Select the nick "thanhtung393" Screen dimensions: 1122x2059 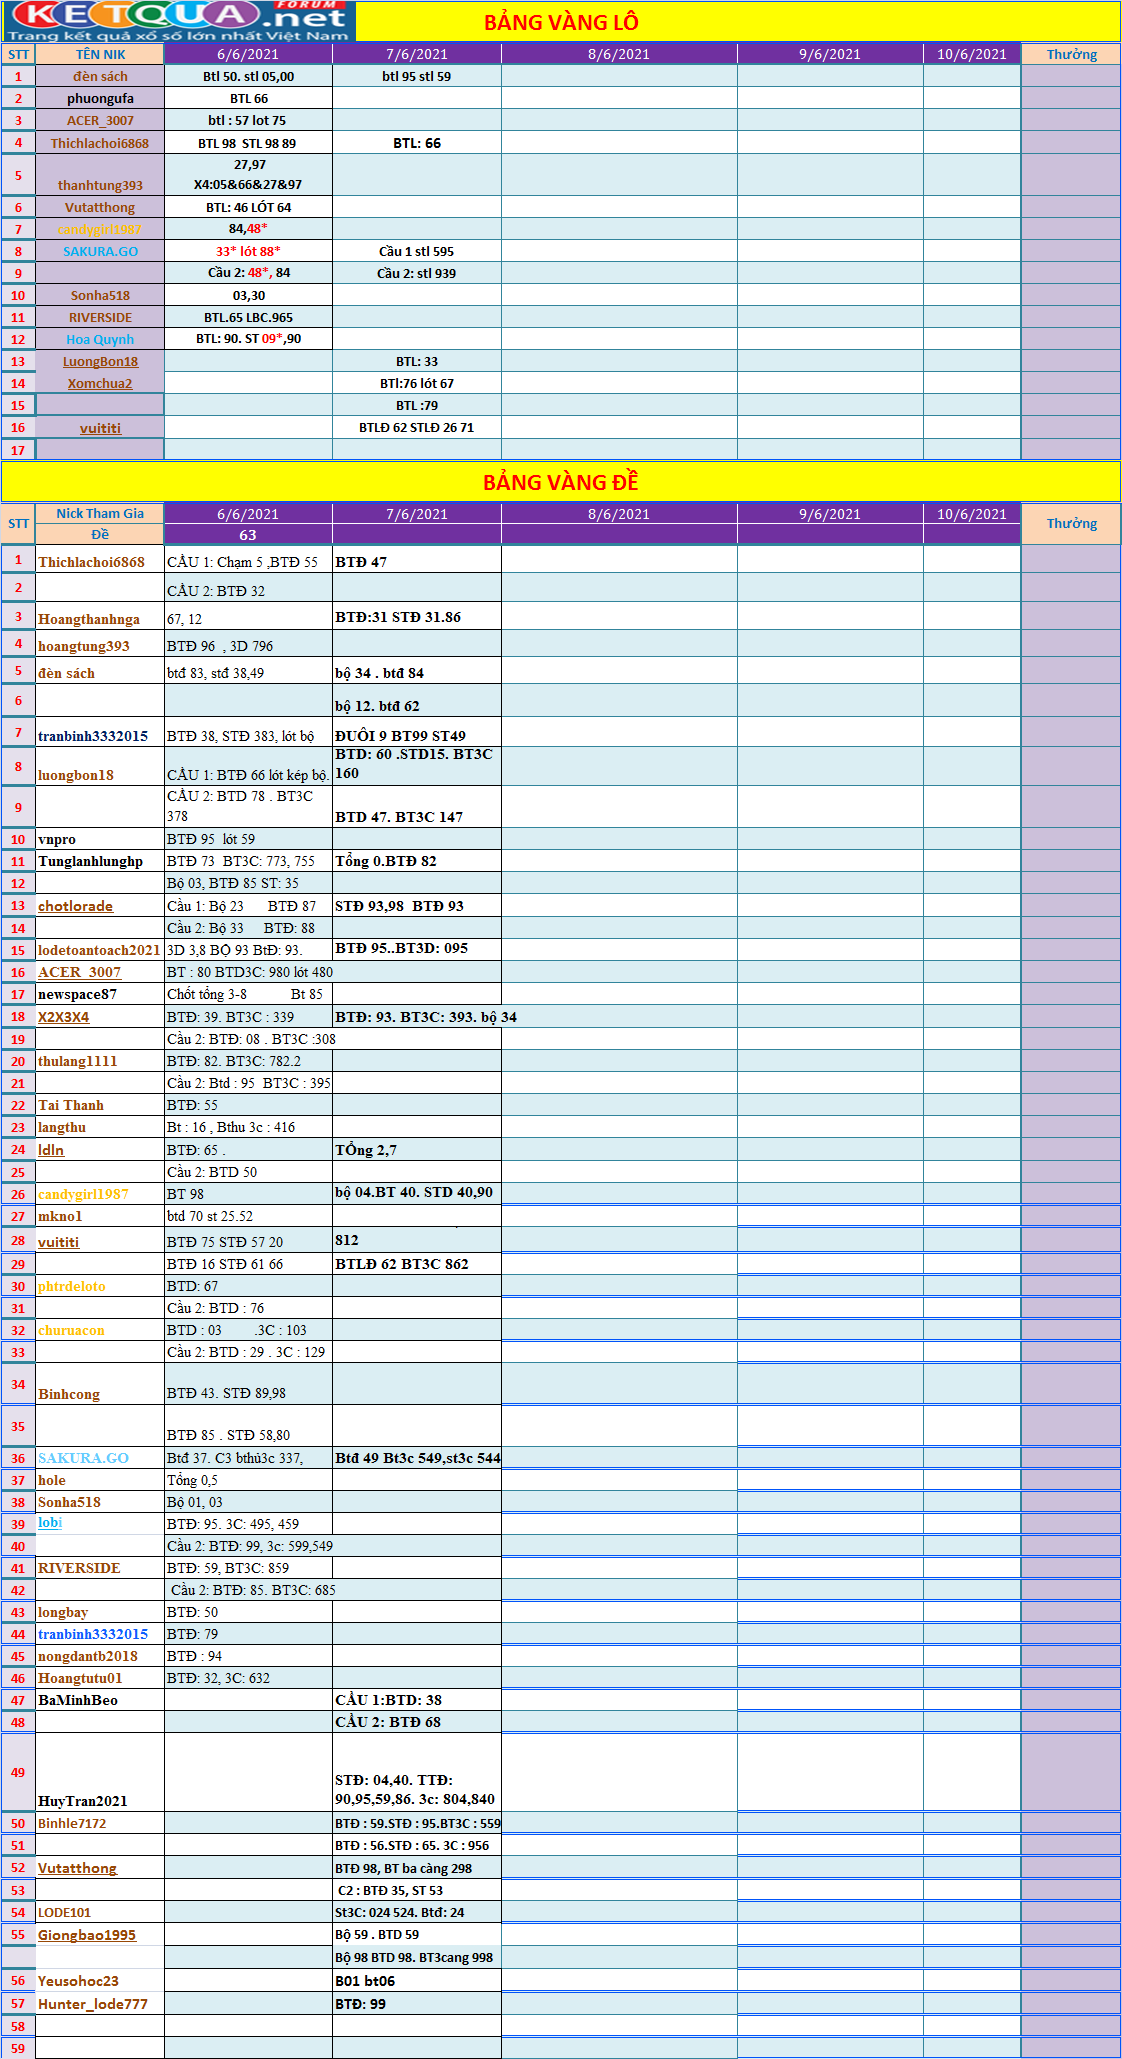100,185
